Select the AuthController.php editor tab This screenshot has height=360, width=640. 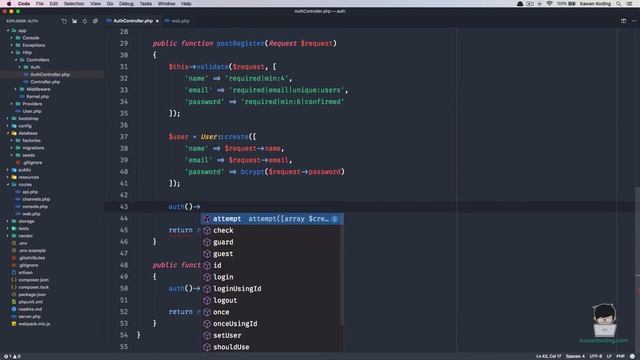pyautogui.click(x=132, y=21)
